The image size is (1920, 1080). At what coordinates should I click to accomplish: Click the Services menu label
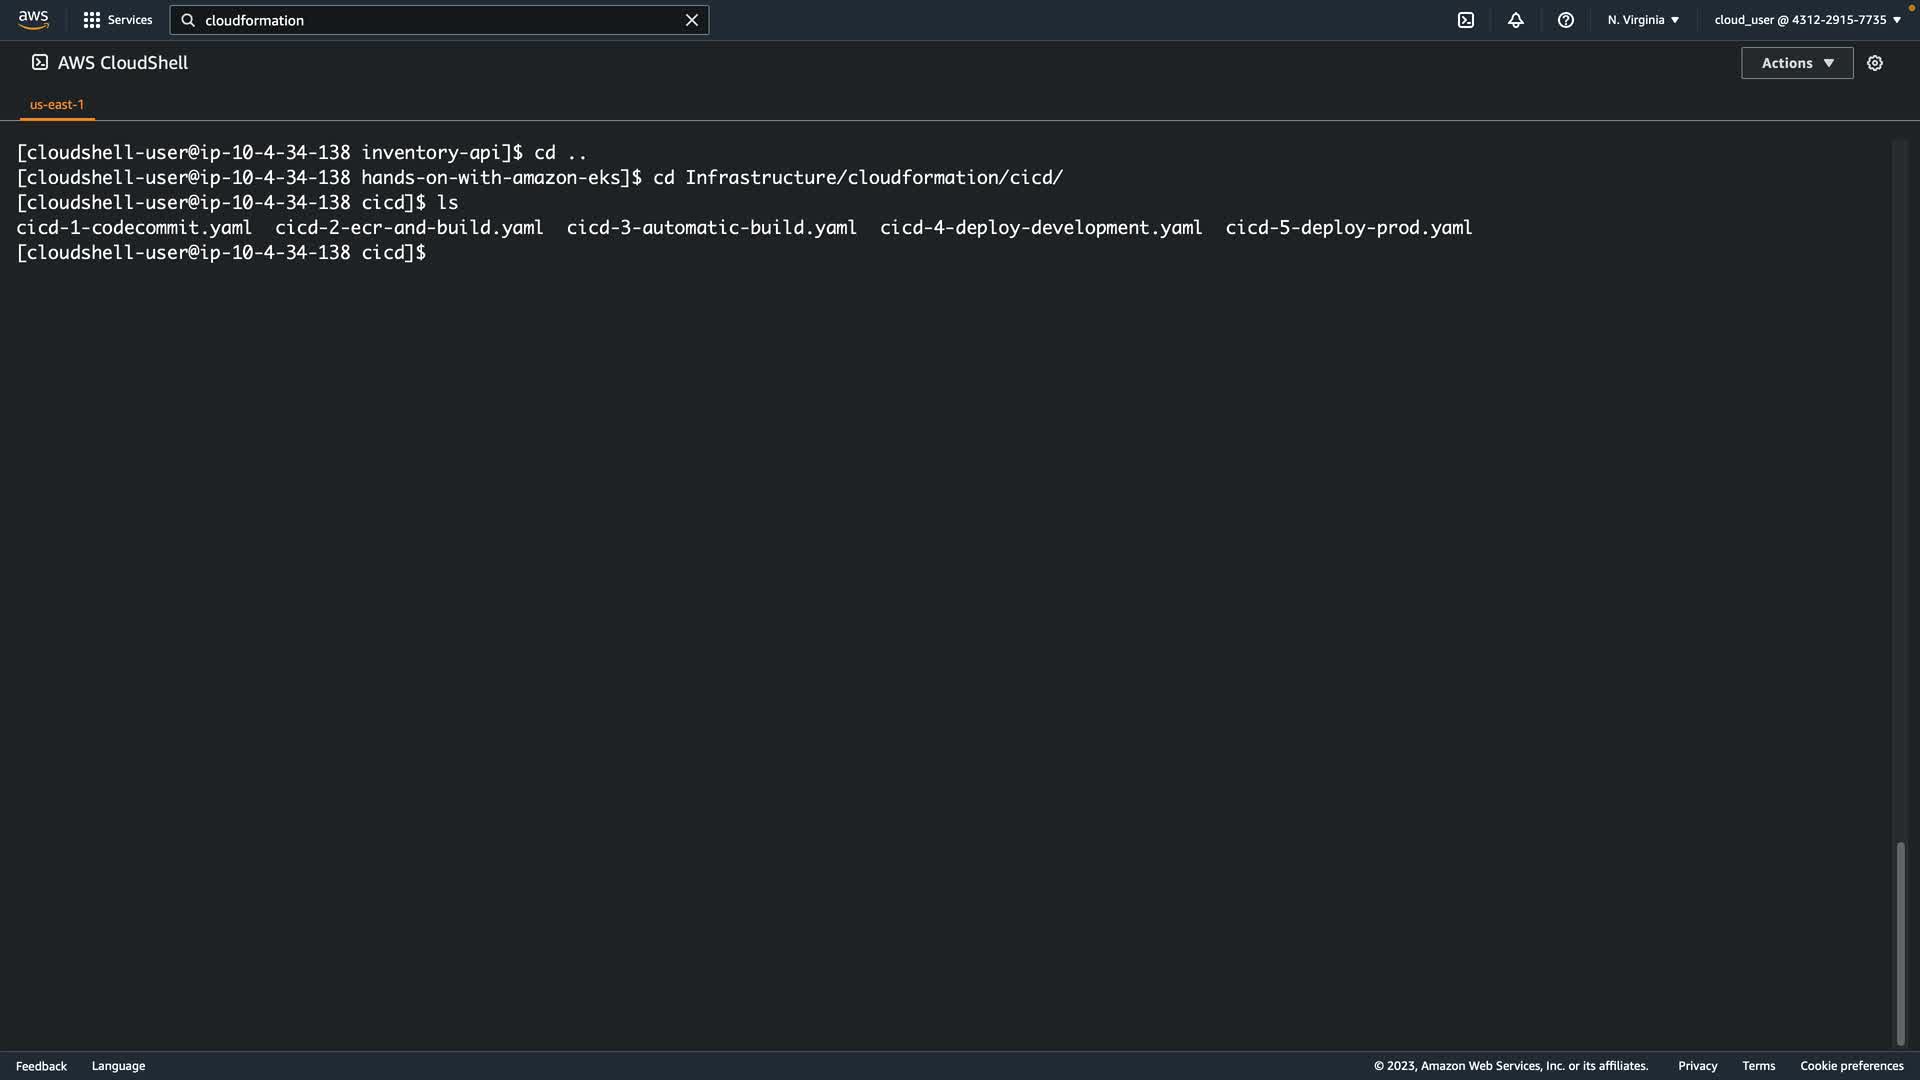tap(130, 20)
